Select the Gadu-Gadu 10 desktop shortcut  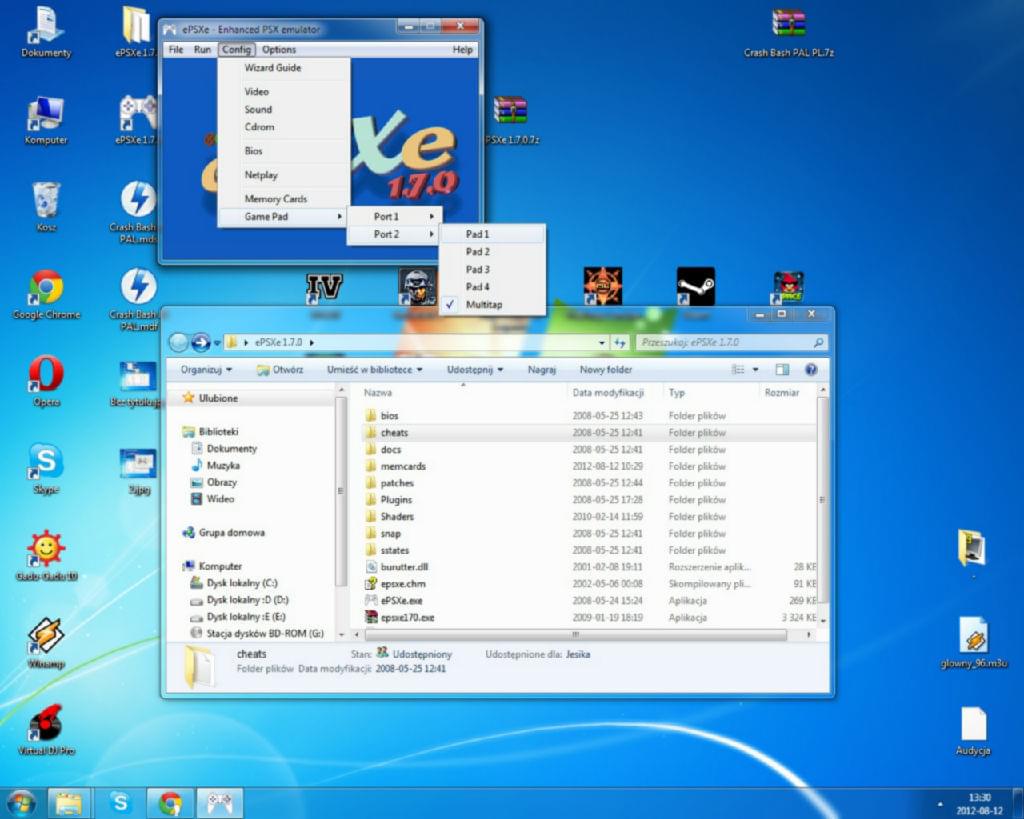46,556
